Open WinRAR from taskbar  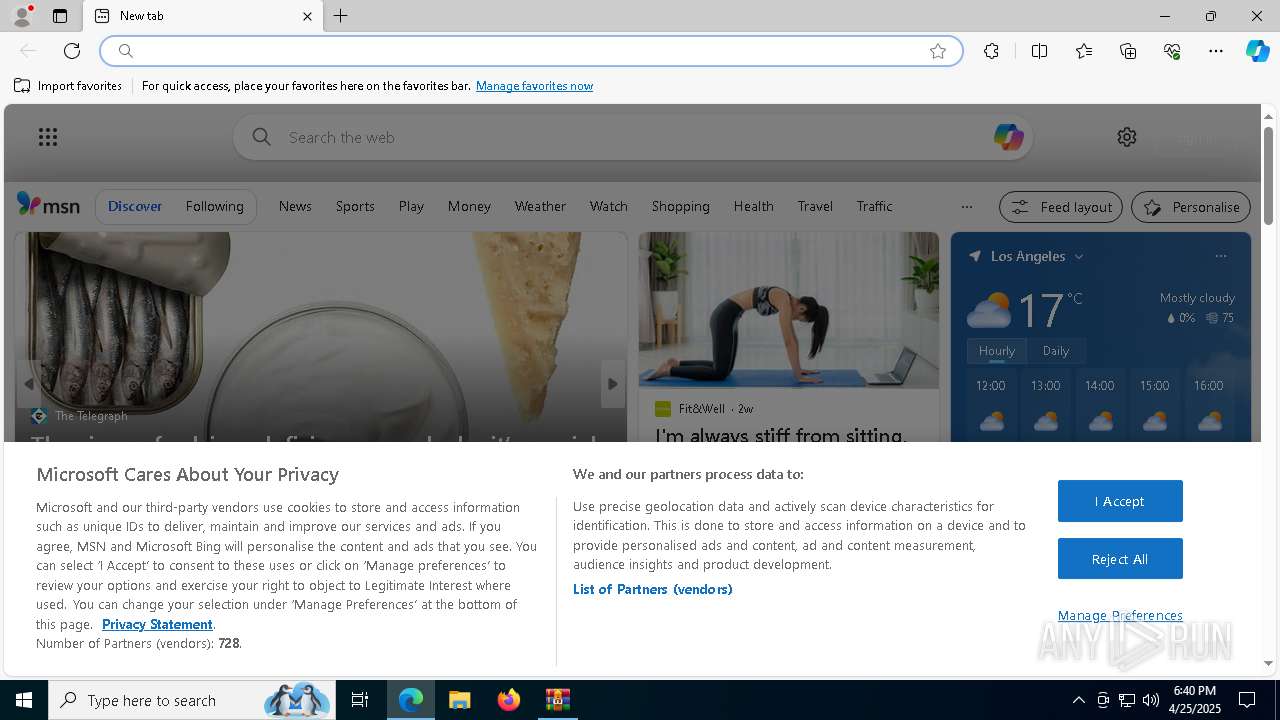[557, 700]
